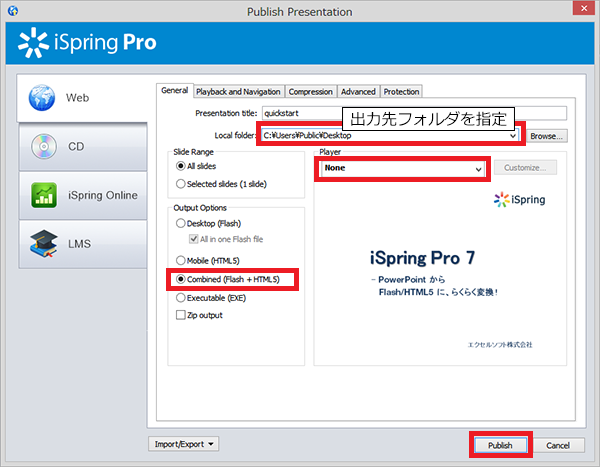Switch to the General tab

click(x=174, y=91)
